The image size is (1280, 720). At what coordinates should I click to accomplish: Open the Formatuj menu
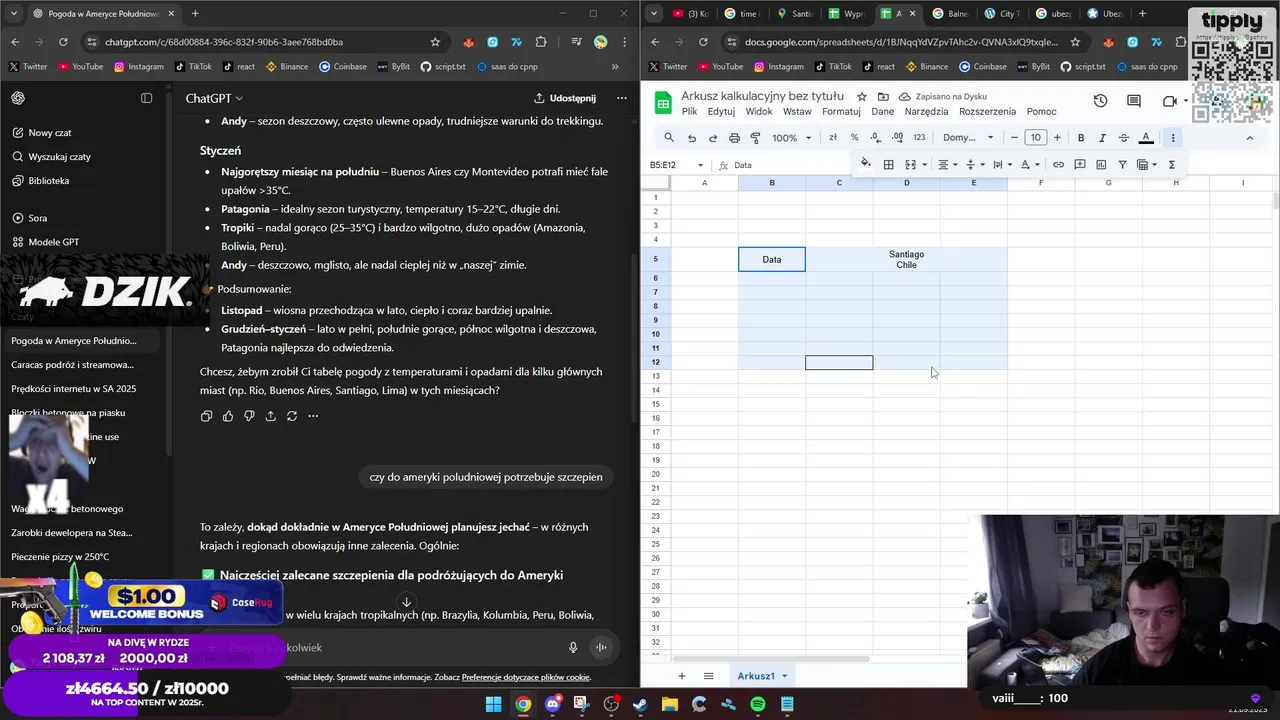[x=841, y=111]
